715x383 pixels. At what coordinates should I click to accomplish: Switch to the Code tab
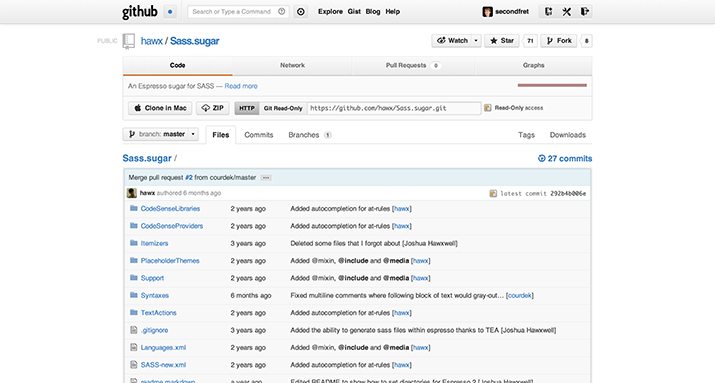tap(177, 66)
